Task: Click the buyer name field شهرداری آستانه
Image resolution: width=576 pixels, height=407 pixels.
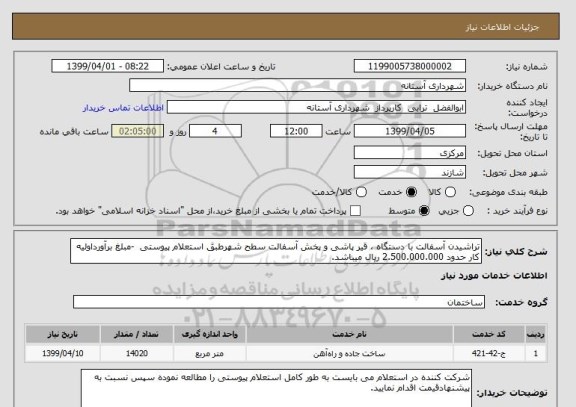Action: 298,86
